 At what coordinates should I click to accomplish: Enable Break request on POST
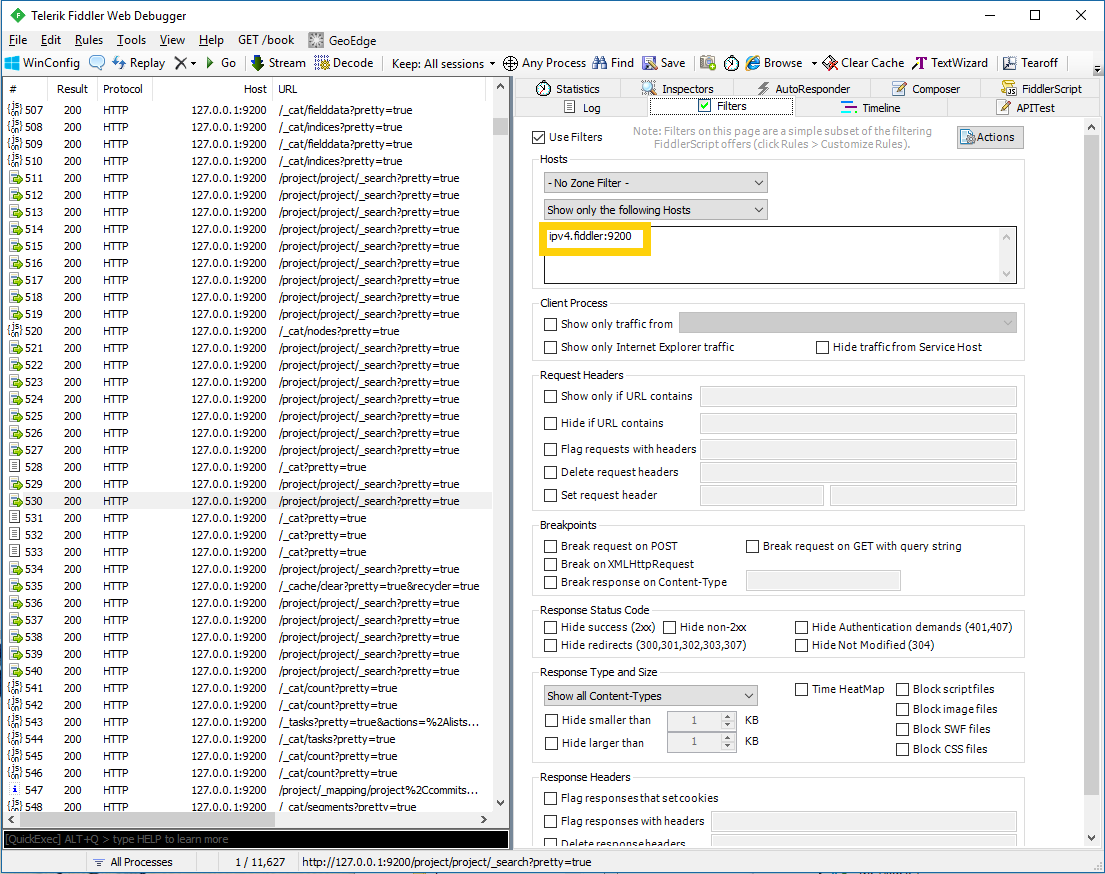coord(550,546)
